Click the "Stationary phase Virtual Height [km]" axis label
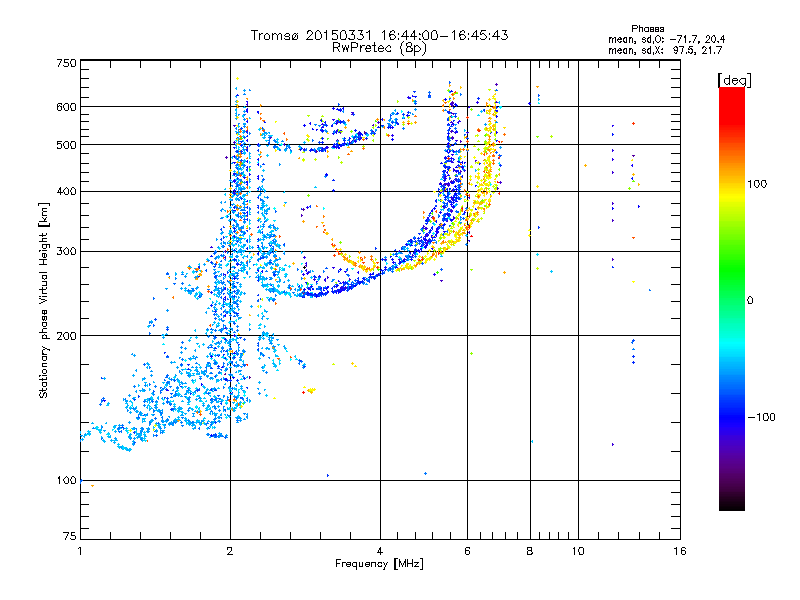800x600 pixels. pos(44,301)
